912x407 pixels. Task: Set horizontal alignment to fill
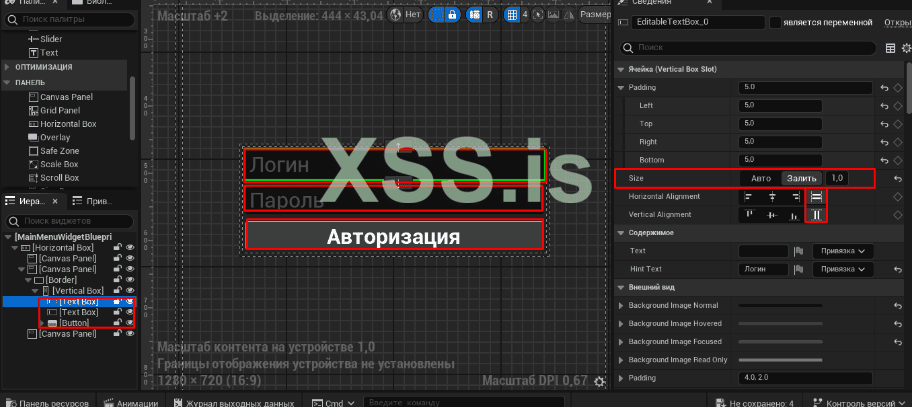pyautogui.click(x=816, y=197)
